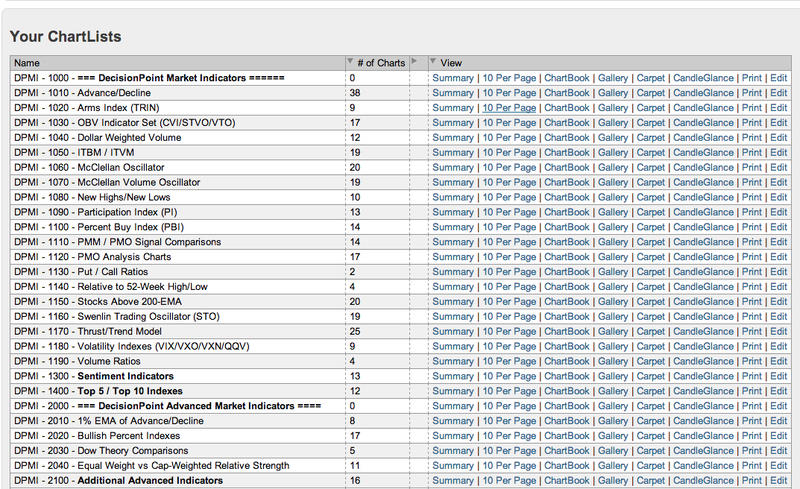
Task: Open CandleGlance for Put / Call Ratios
Action: coord(703,272)
